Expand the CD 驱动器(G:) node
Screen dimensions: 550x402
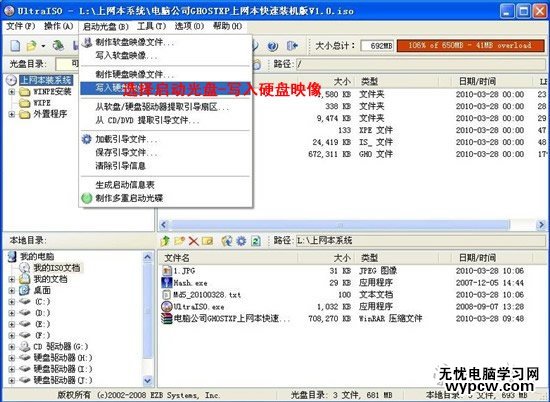pos(12,347)
